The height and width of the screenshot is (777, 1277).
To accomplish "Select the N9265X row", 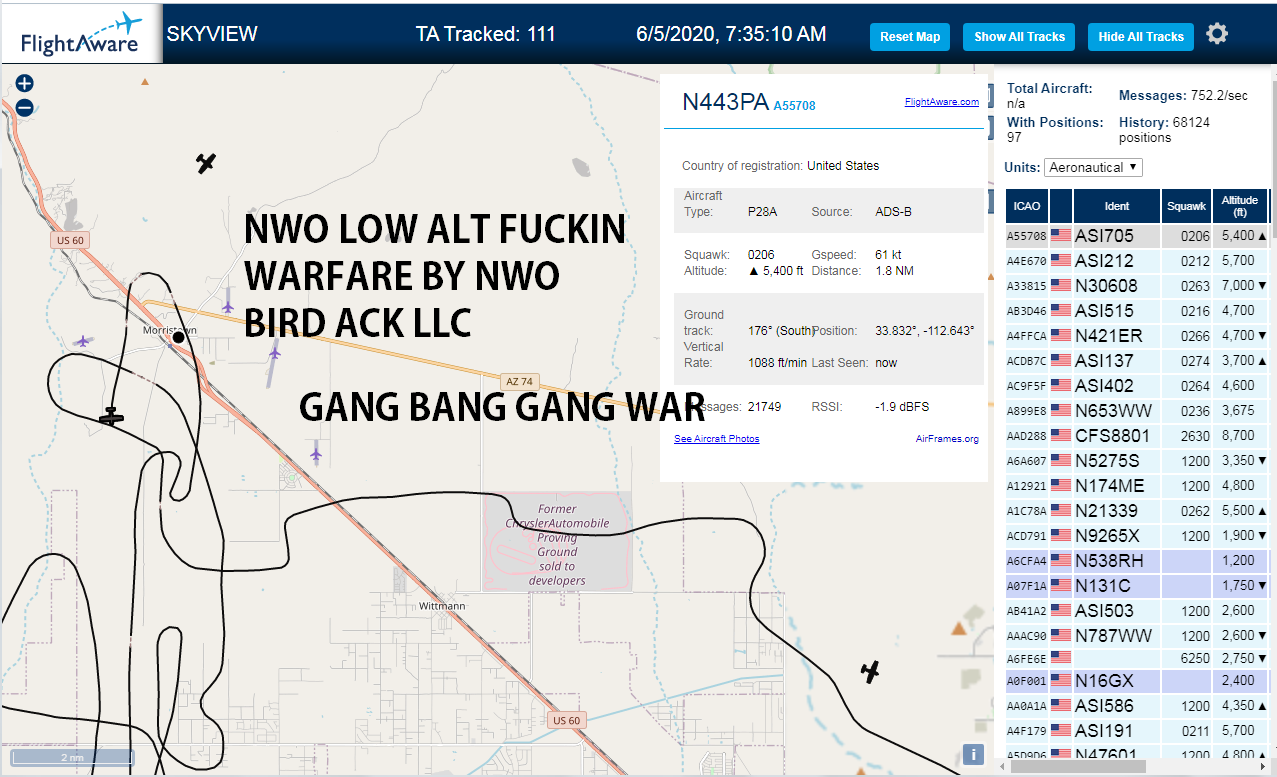I will (x=1139, y=536).
